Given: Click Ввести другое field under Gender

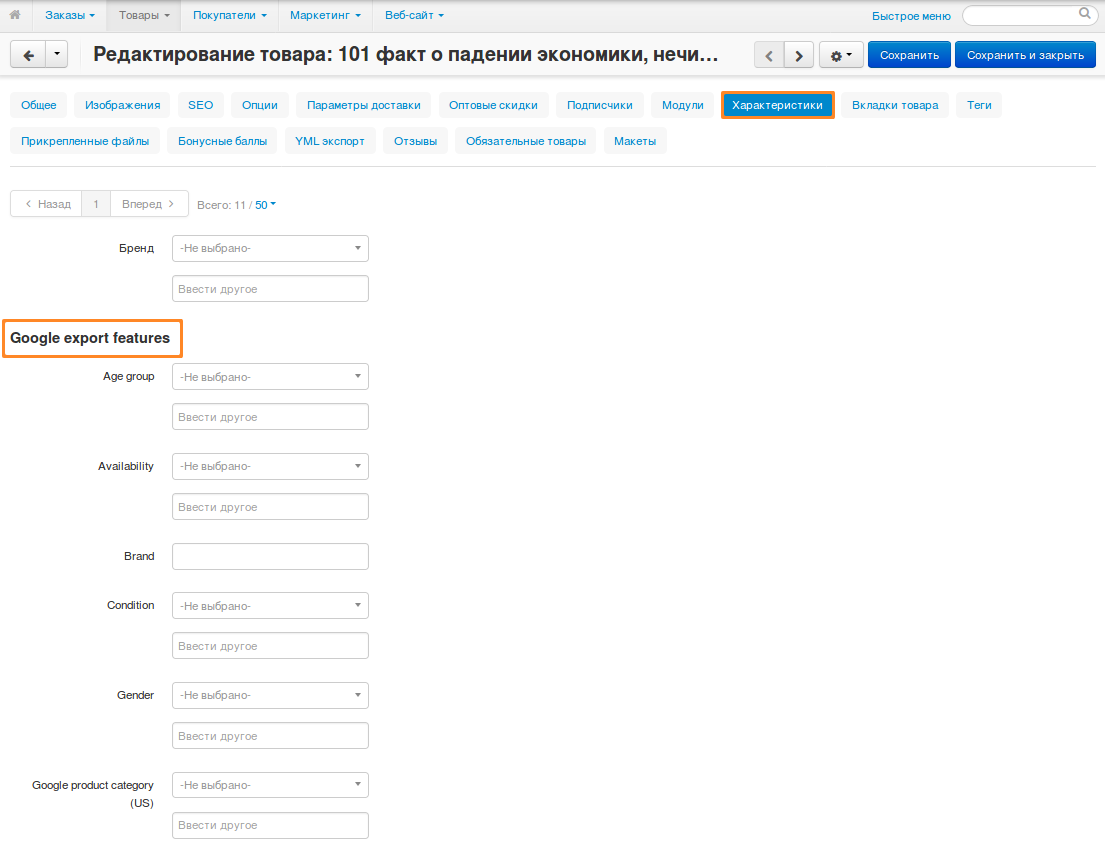Looking at the screenshot, I should (x=270, y=735).
